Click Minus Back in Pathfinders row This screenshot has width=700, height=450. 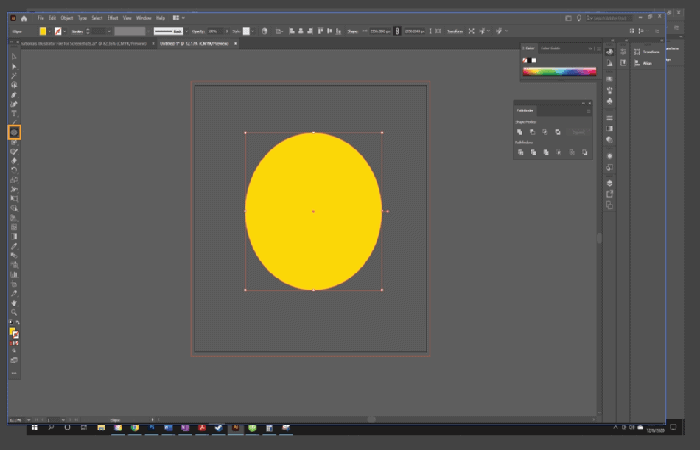coord(584,152)
